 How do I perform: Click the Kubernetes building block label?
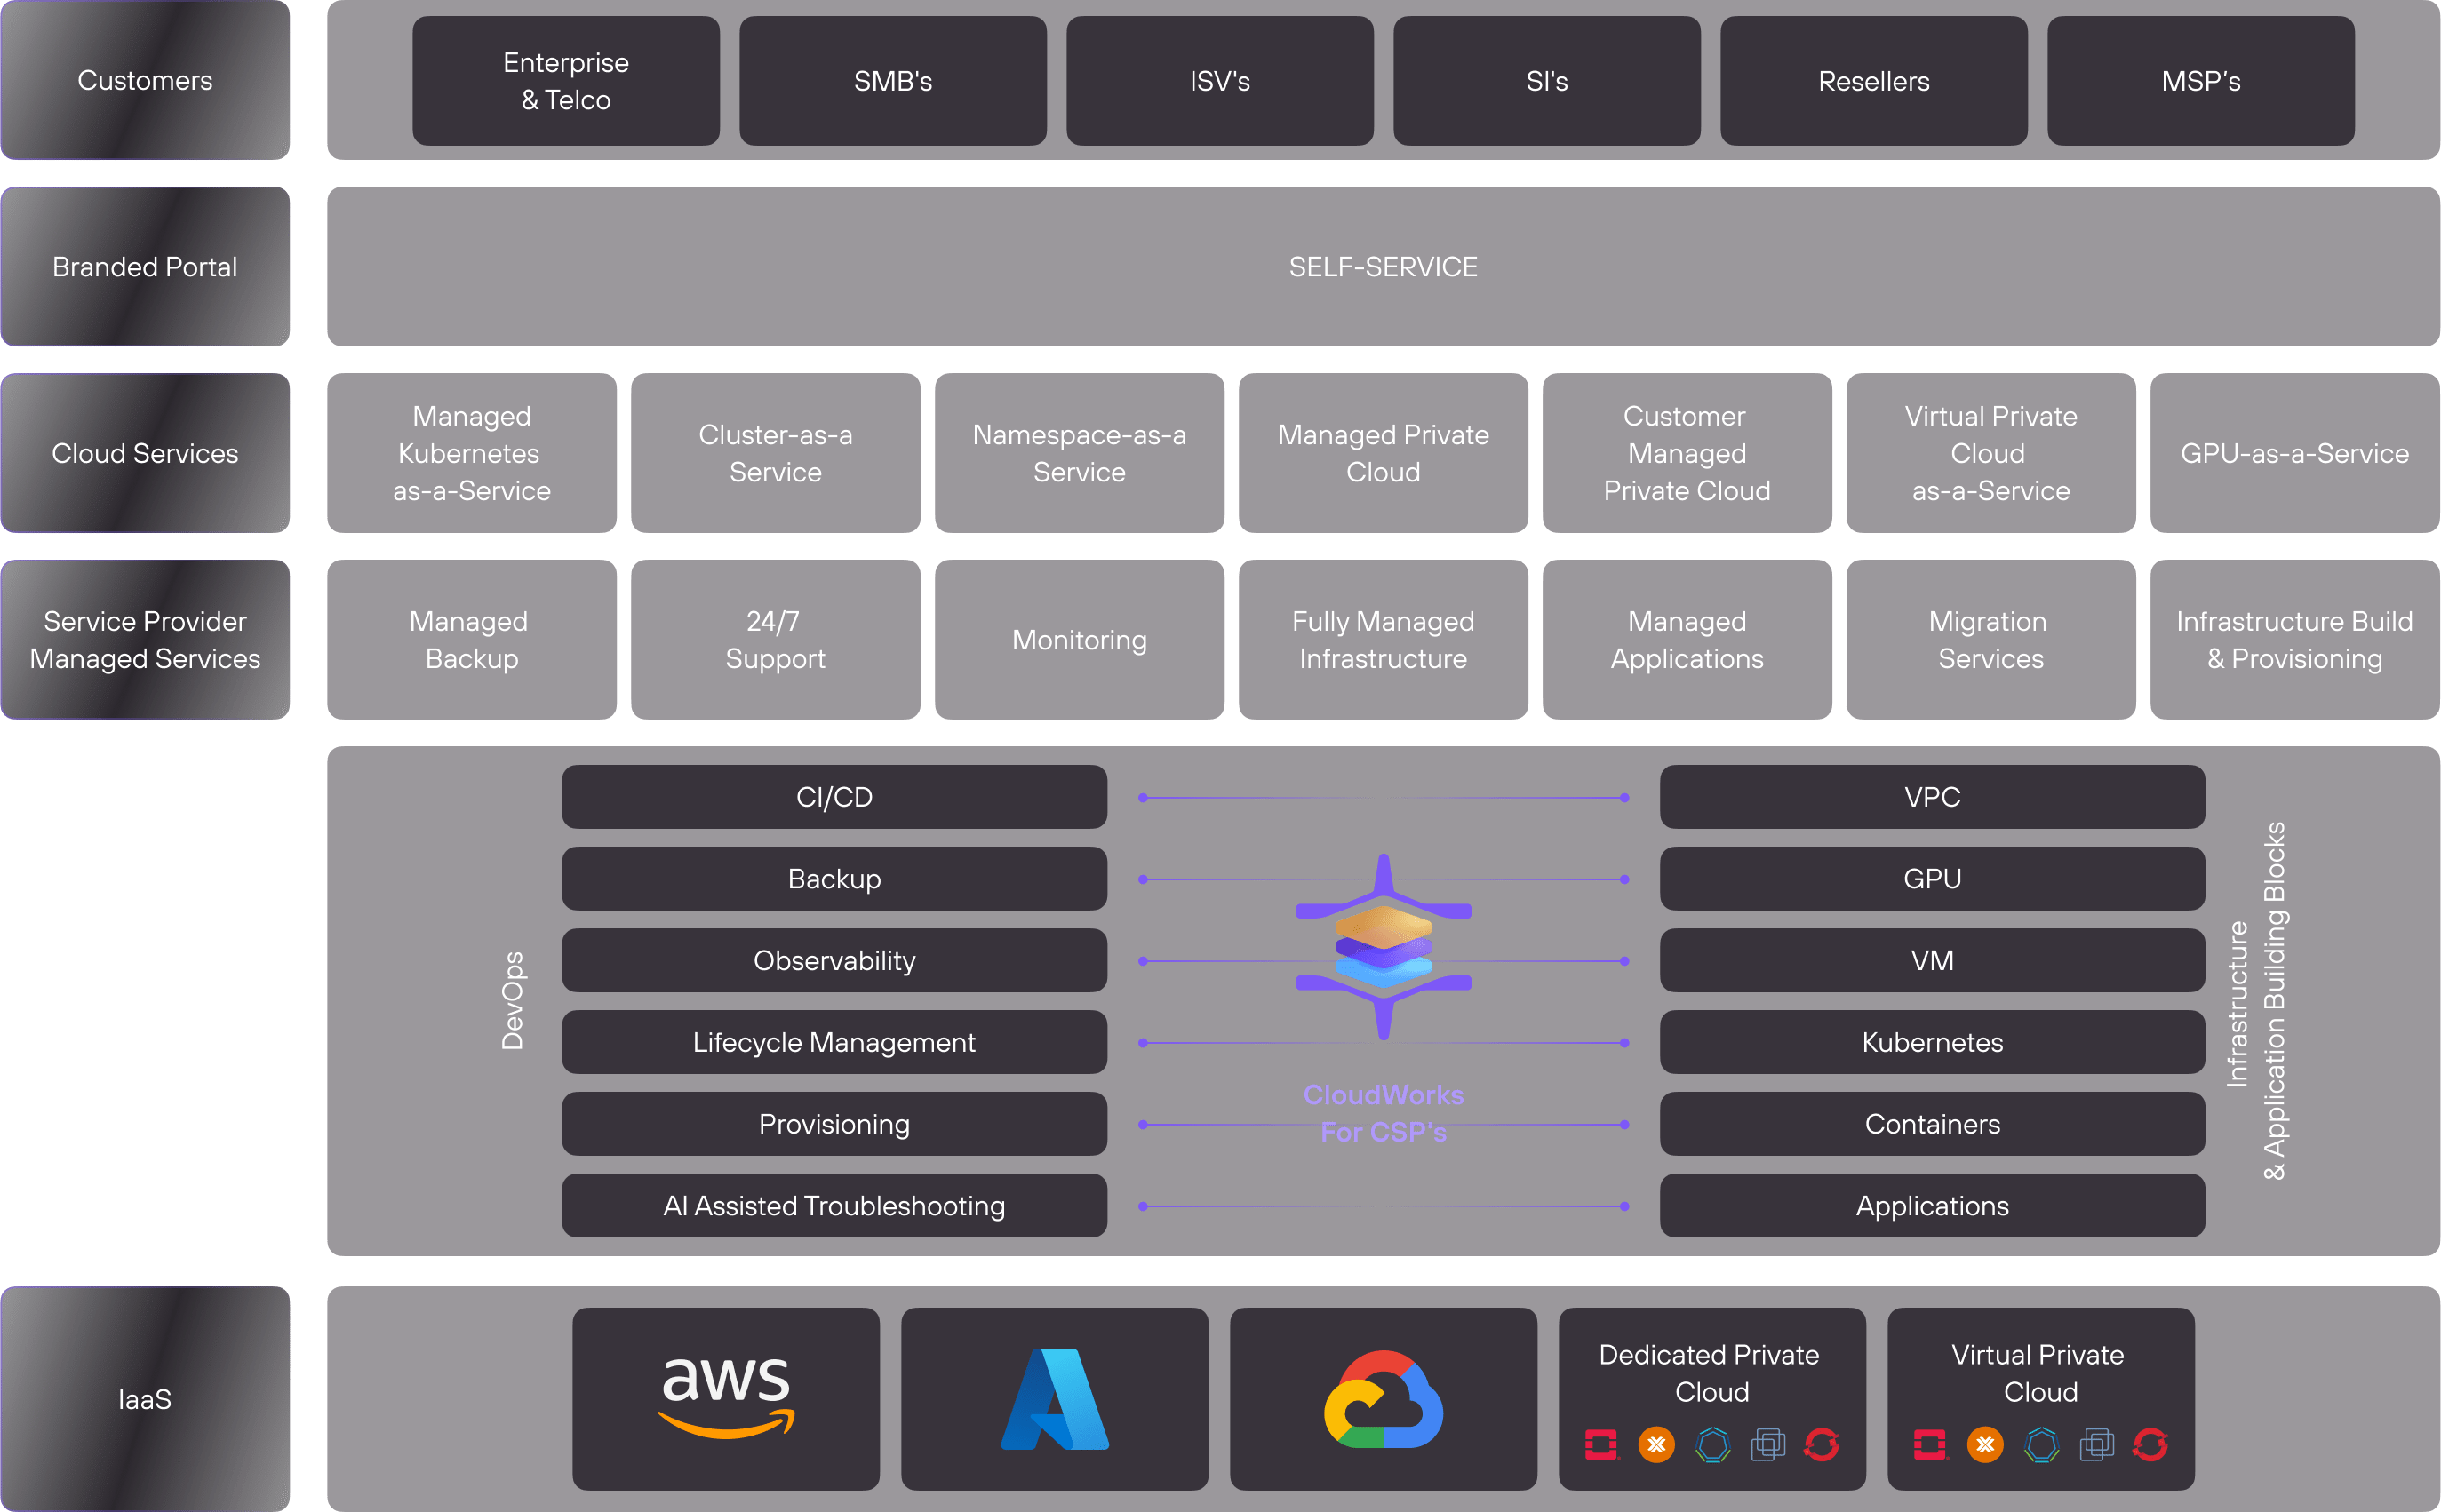tap(1932, 1042)
